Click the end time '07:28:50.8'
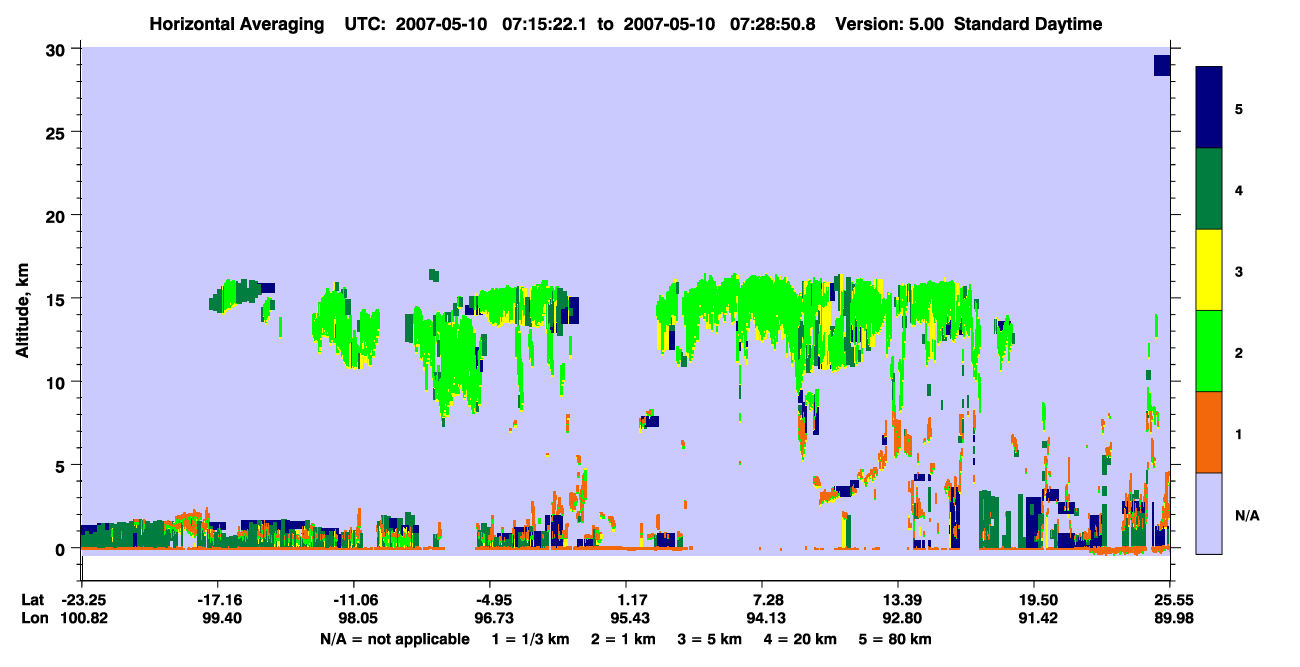The width and height of the screenshot is (1300, 667). [x=771, y=24]
